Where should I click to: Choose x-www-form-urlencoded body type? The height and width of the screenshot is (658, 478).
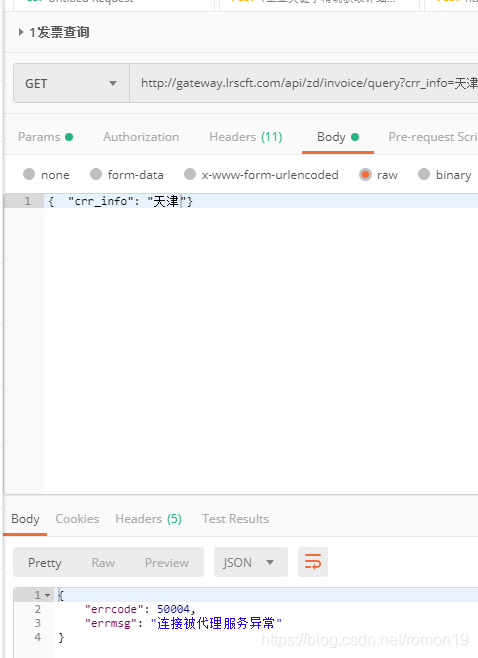(190, 174)
